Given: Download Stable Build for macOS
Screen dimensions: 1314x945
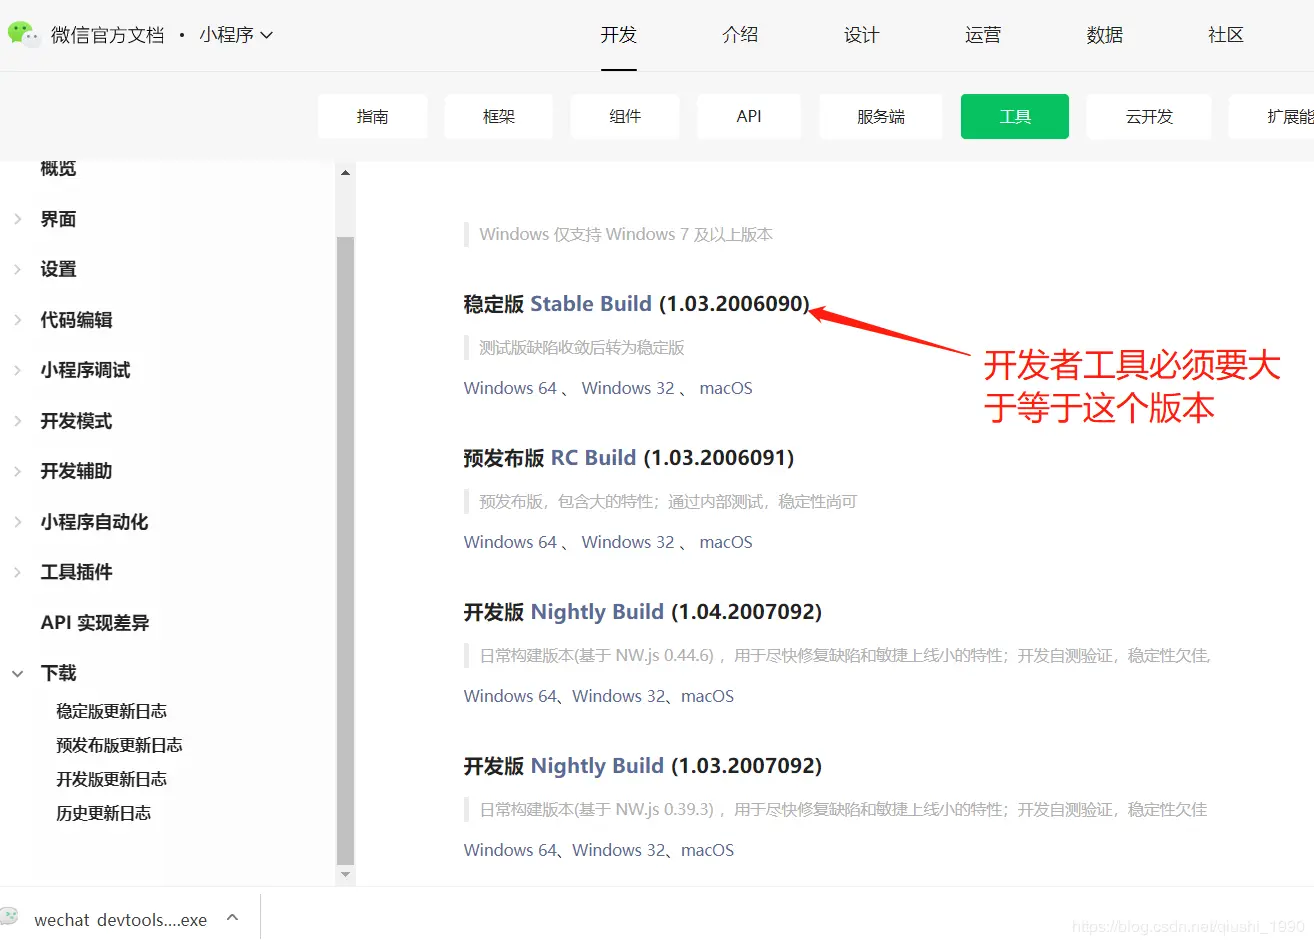Looking at the screenshot, I should [726, 388].
